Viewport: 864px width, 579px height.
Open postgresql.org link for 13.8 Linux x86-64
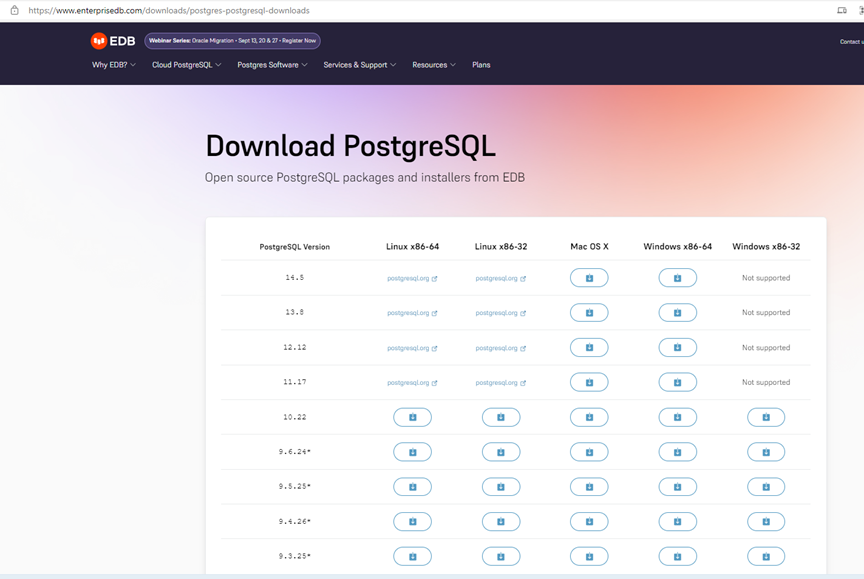coord(412,313)
